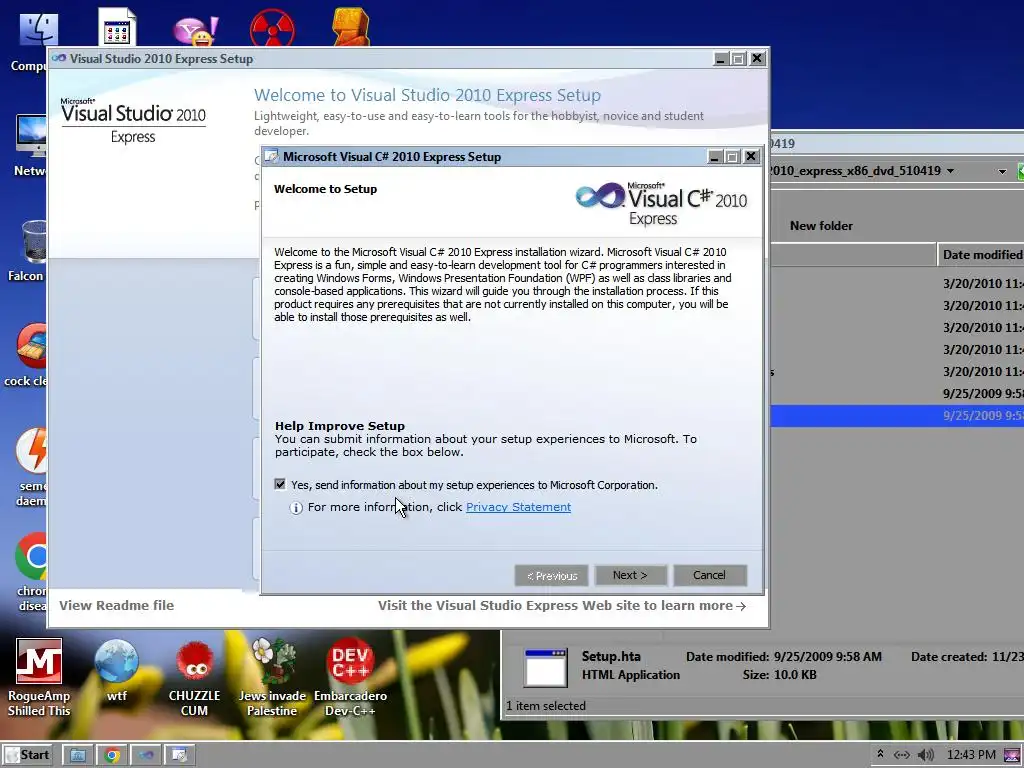The height and width of the screenshot is (768, 1024).
Task: Open the red fuzzy Chuzzle desktop icon
Action: [195, 677]
